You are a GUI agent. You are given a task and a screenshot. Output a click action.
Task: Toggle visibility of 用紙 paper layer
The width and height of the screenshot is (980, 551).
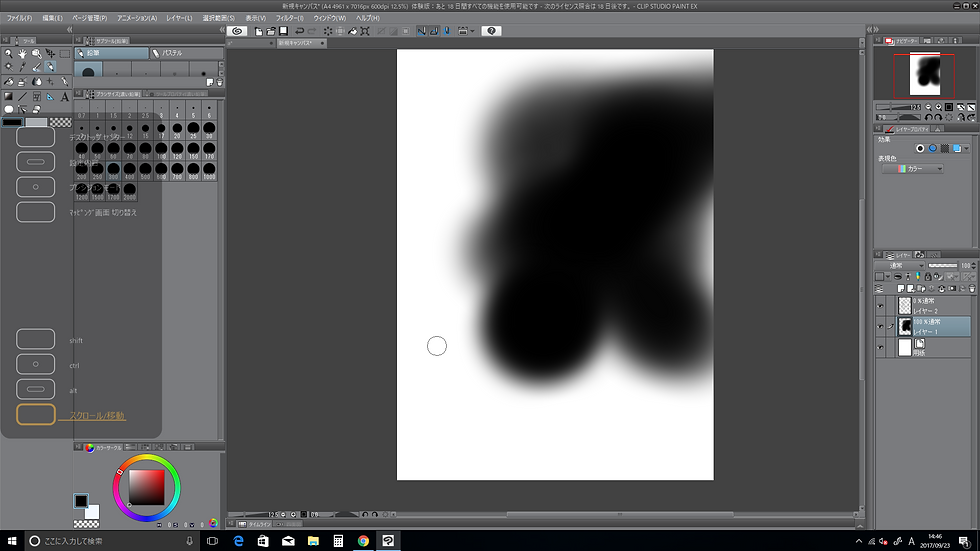pos(880,347)
